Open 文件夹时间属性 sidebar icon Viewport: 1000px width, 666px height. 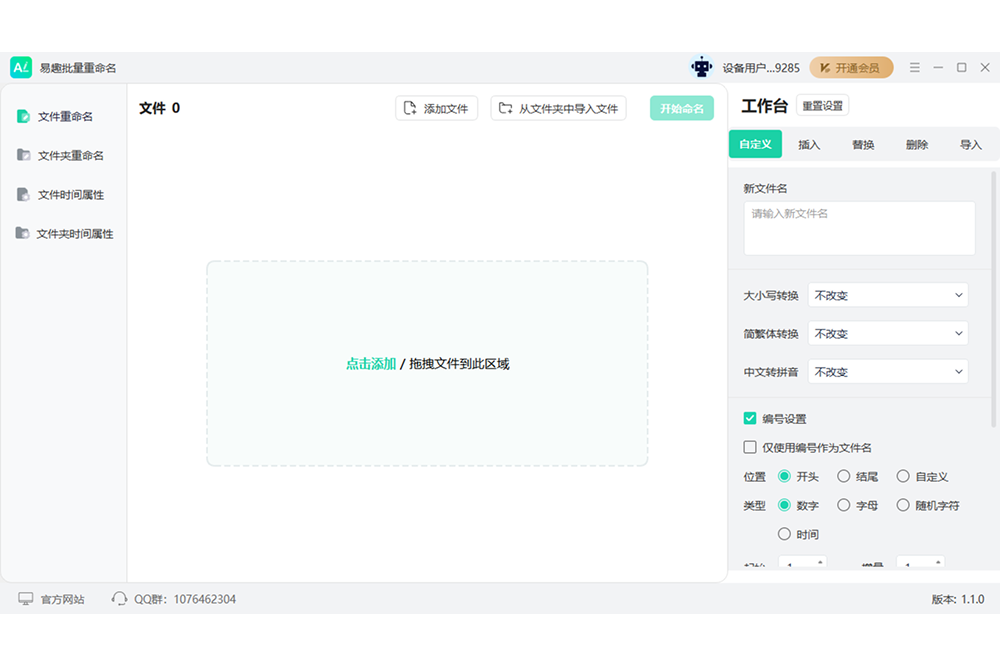pyautogui.click(x=22, y=233)
